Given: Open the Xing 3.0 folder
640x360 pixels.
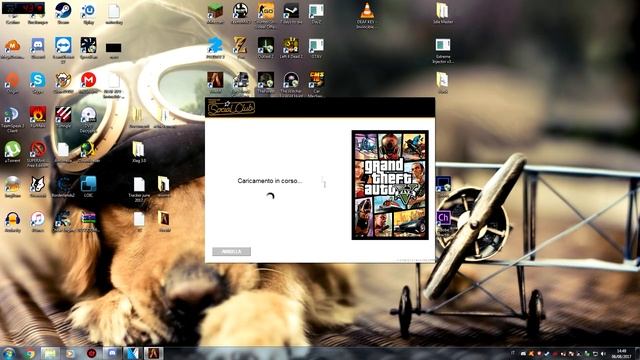Looking at the screenshot, I should tap(138, 152).
